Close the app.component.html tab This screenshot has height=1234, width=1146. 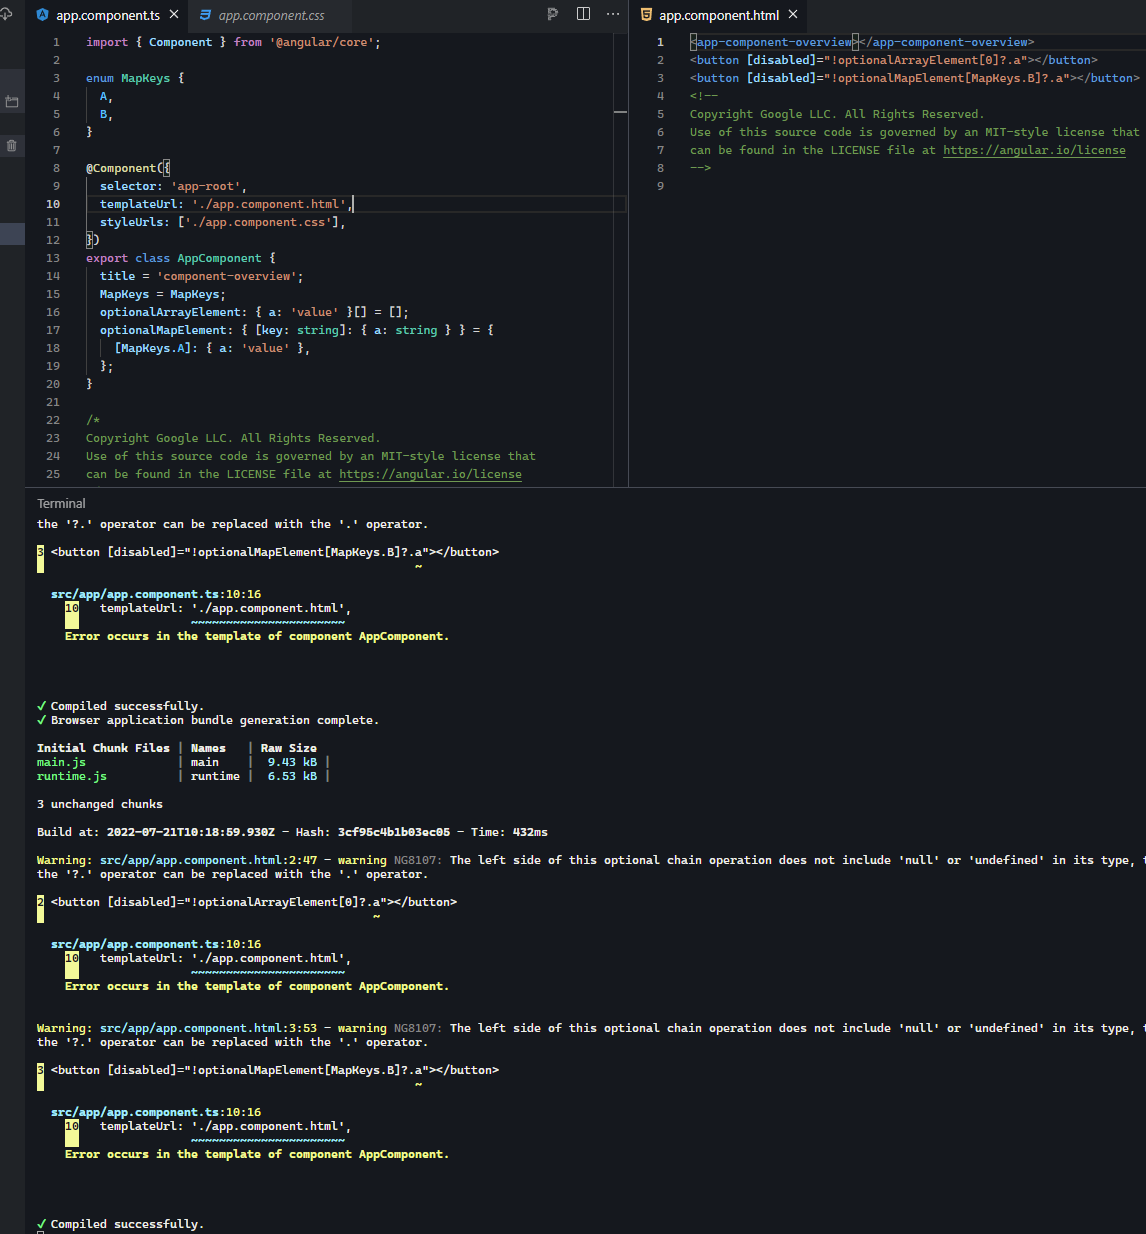point(793,15)
